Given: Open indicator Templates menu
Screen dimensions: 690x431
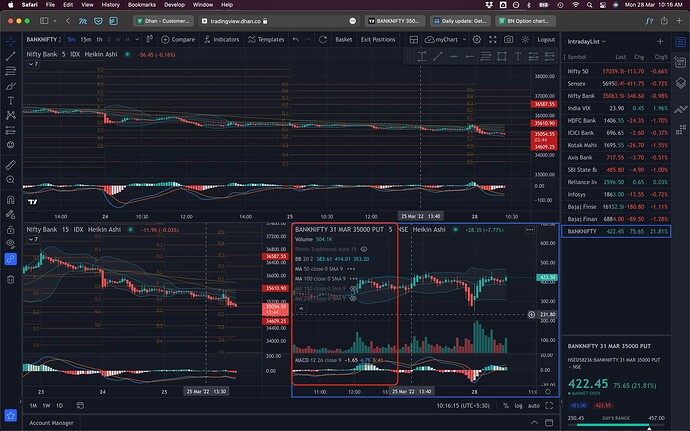Looking at the screenshot, I should [266, 40].
